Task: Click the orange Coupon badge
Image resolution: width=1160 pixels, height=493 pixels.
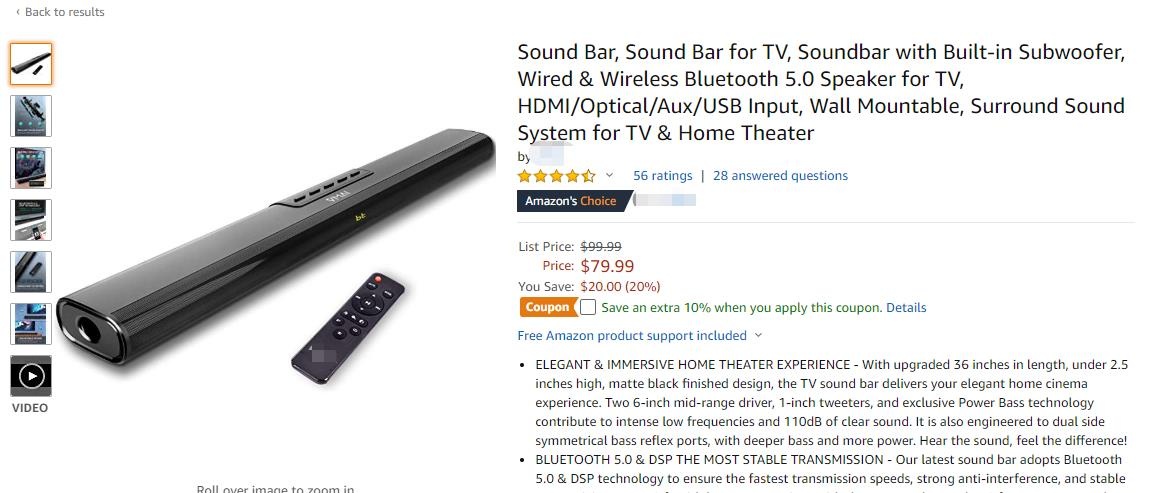Action: 547,307
